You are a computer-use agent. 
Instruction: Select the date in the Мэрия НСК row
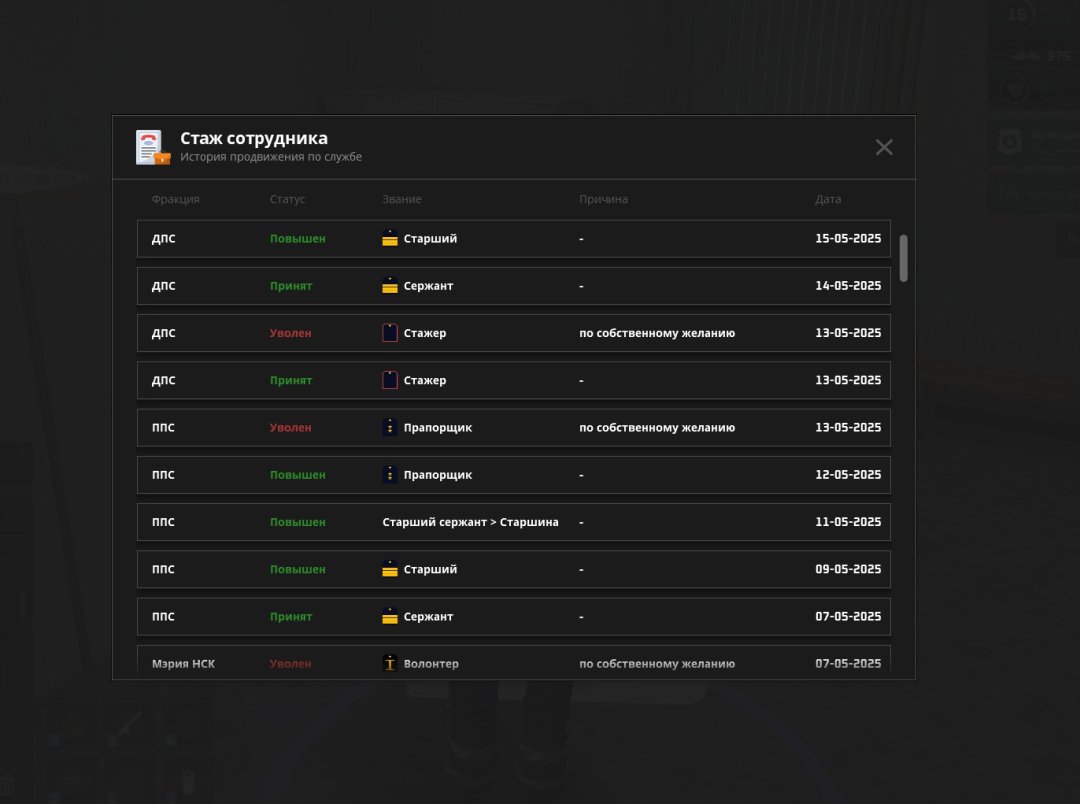[848, 663]
